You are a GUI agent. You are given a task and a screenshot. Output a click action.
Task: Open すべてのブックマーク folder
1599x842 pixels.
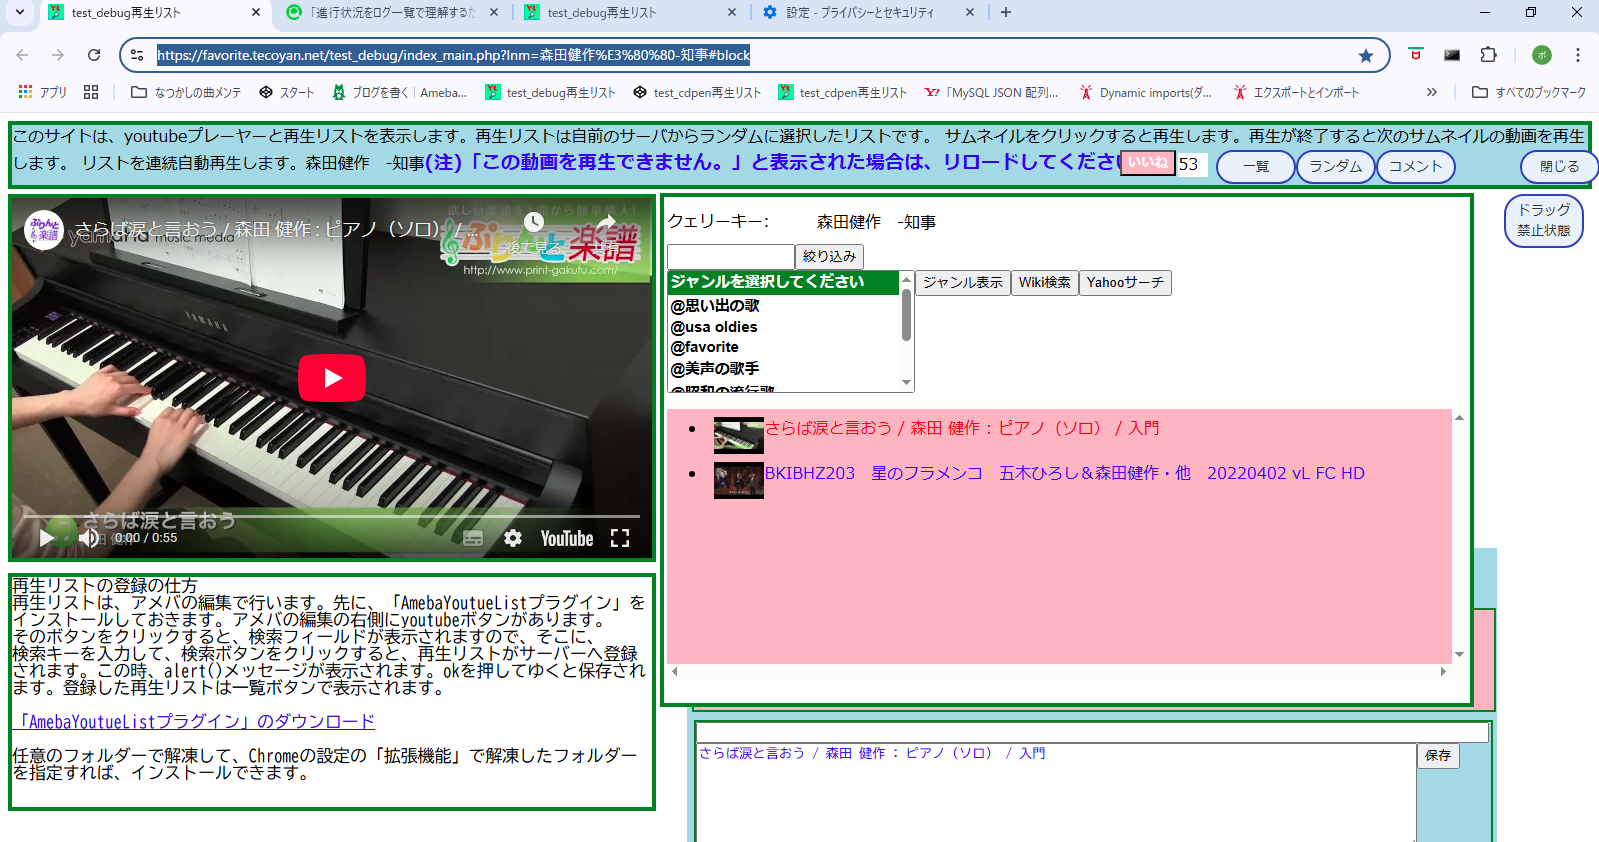click(x=1529, y=92)
